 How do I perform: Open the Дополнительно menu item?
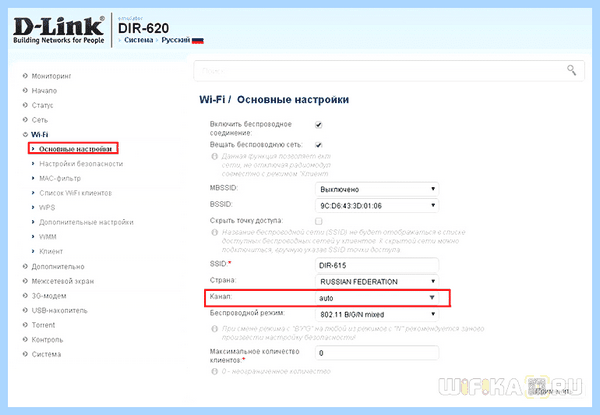[x=58, y=267]
